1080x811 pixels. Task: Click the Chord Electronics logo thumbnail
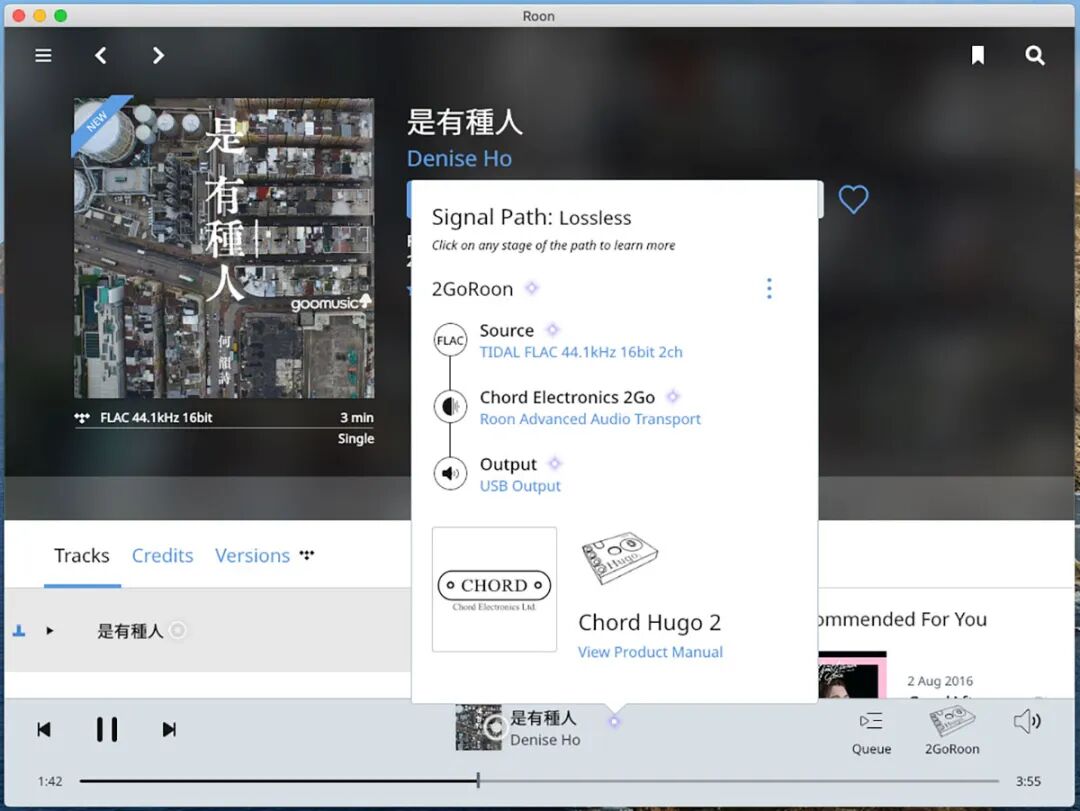[x=495, y=589]
